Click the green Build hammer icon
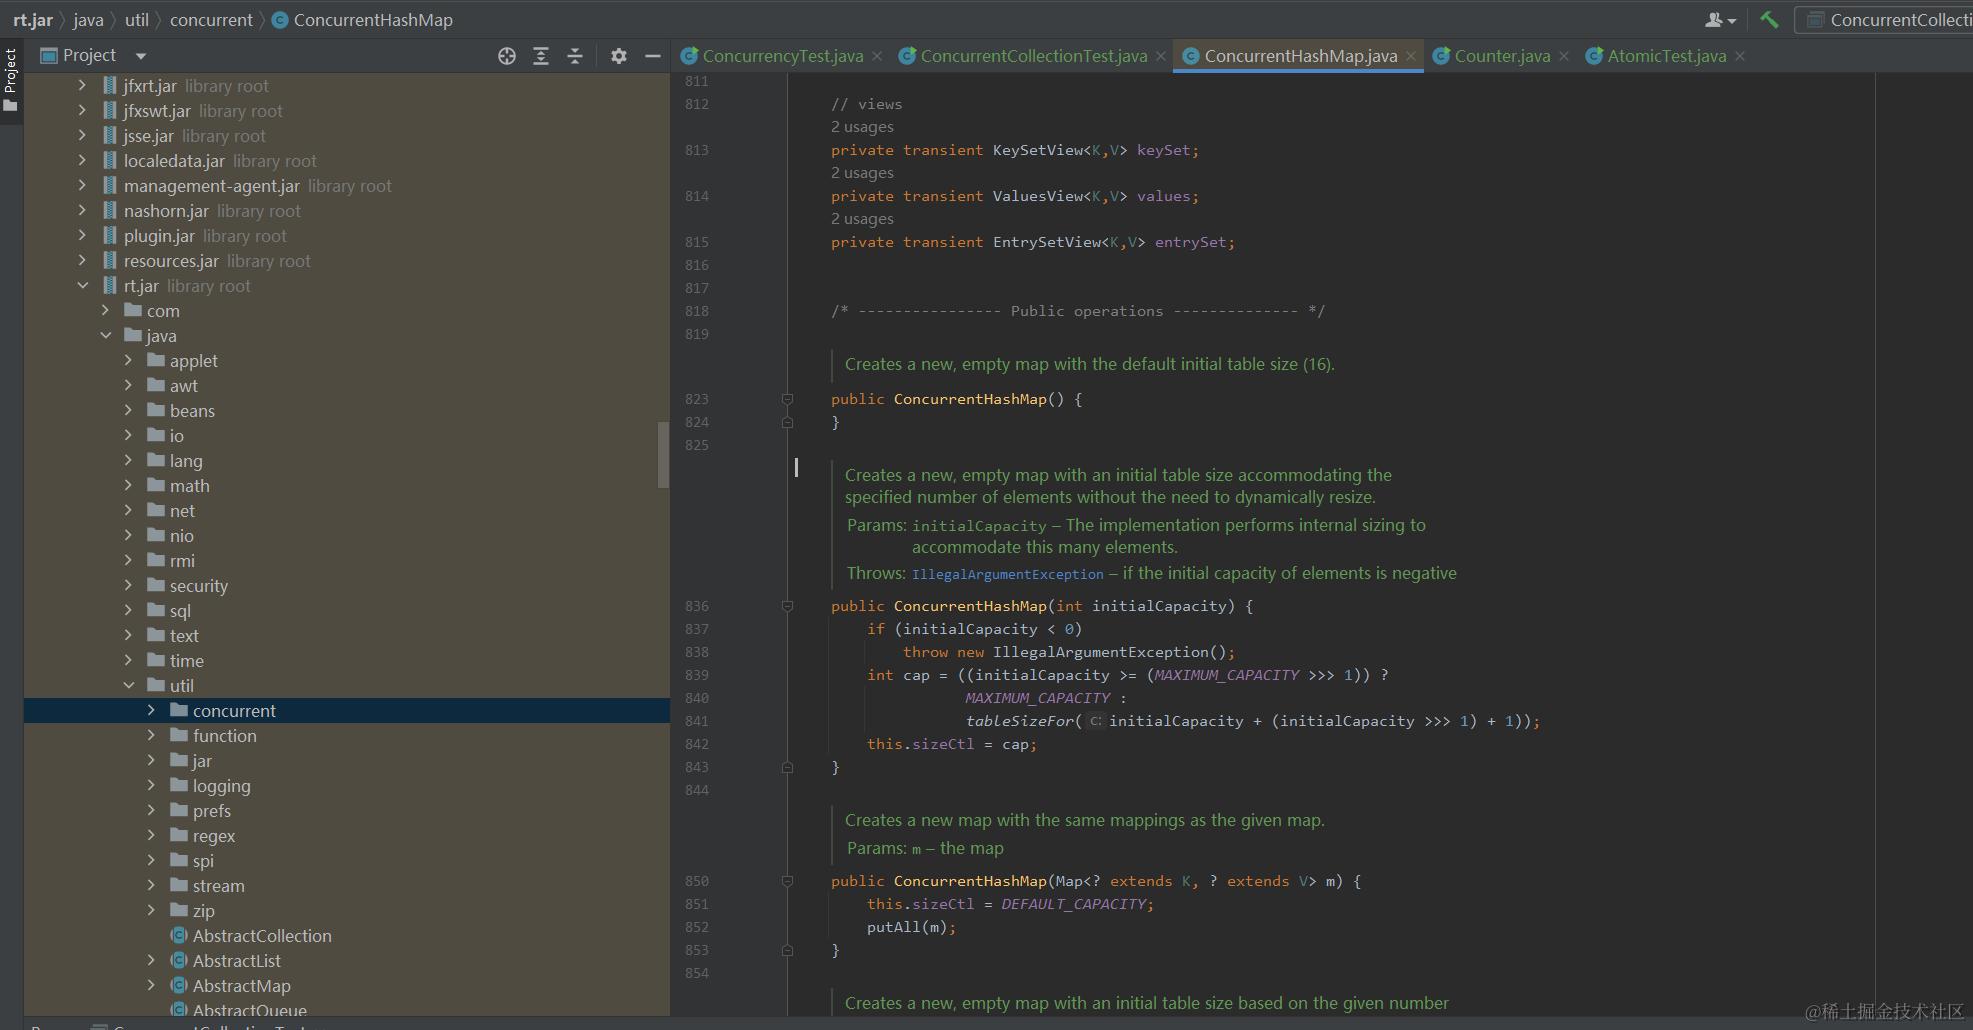This screenshot has height=1030, width=1973. pos(1769,20)
